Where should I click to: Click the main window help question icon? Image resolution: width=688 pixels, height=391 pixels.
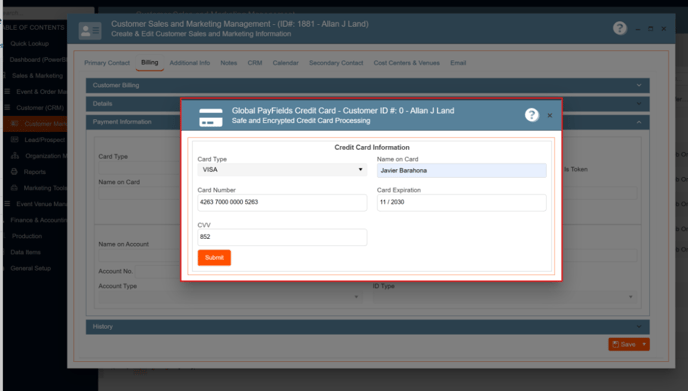pos(620,28)
